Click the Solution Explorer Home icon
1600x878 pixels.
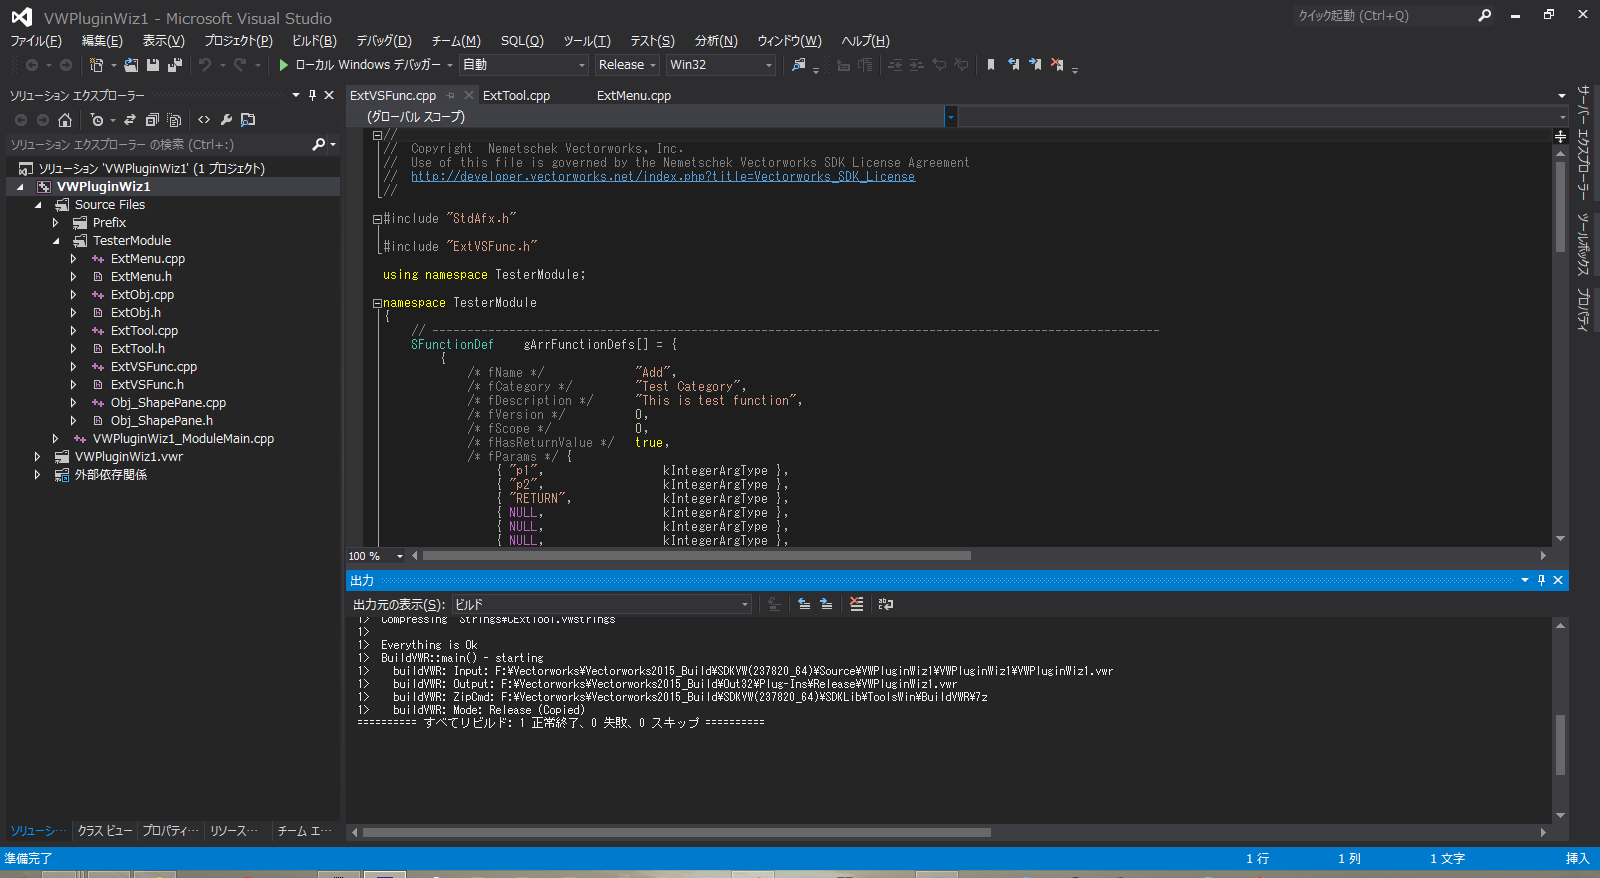(x=65, y=120)
